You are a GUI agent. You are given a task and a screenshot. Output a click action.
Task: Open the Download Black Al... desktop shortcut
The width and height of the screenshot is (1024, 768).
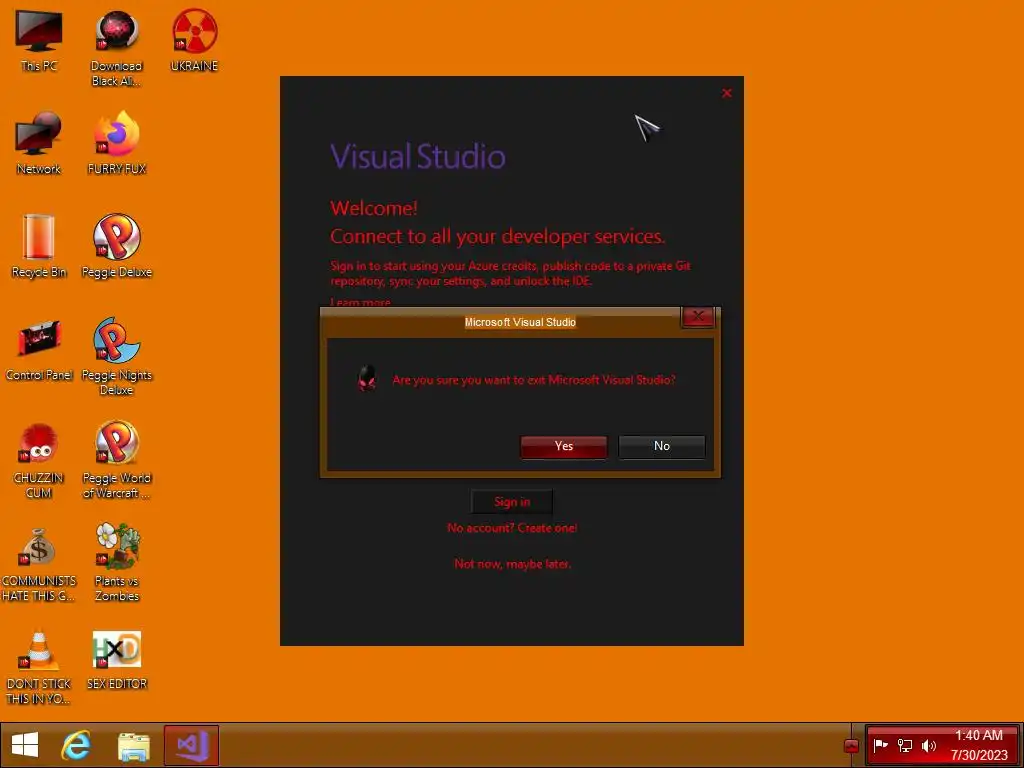tap(116, 48)
